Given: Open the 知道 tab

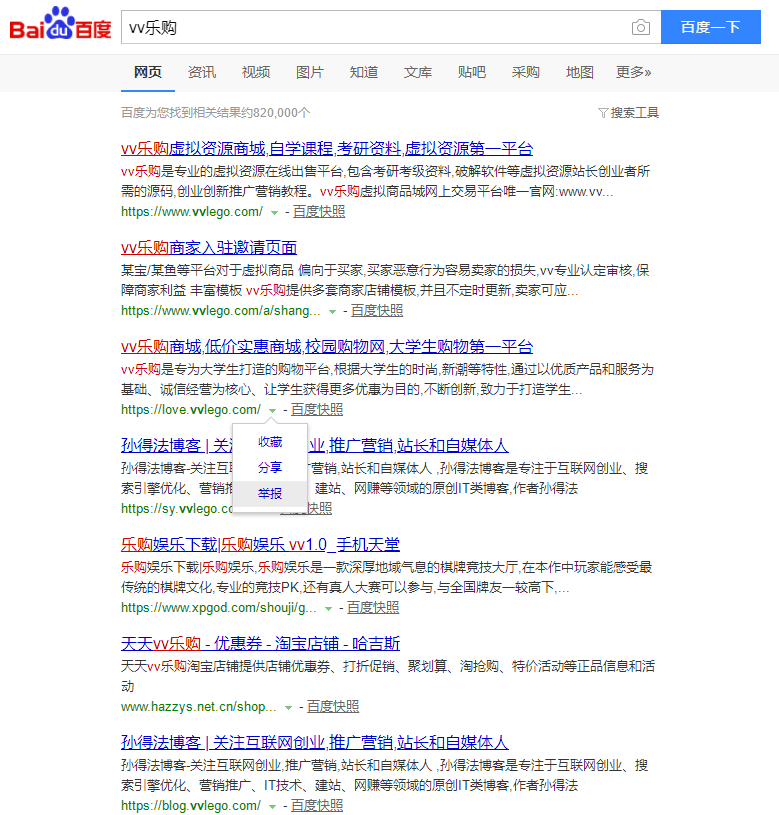Looking at the screenshot, I should (x=364, y=72).
